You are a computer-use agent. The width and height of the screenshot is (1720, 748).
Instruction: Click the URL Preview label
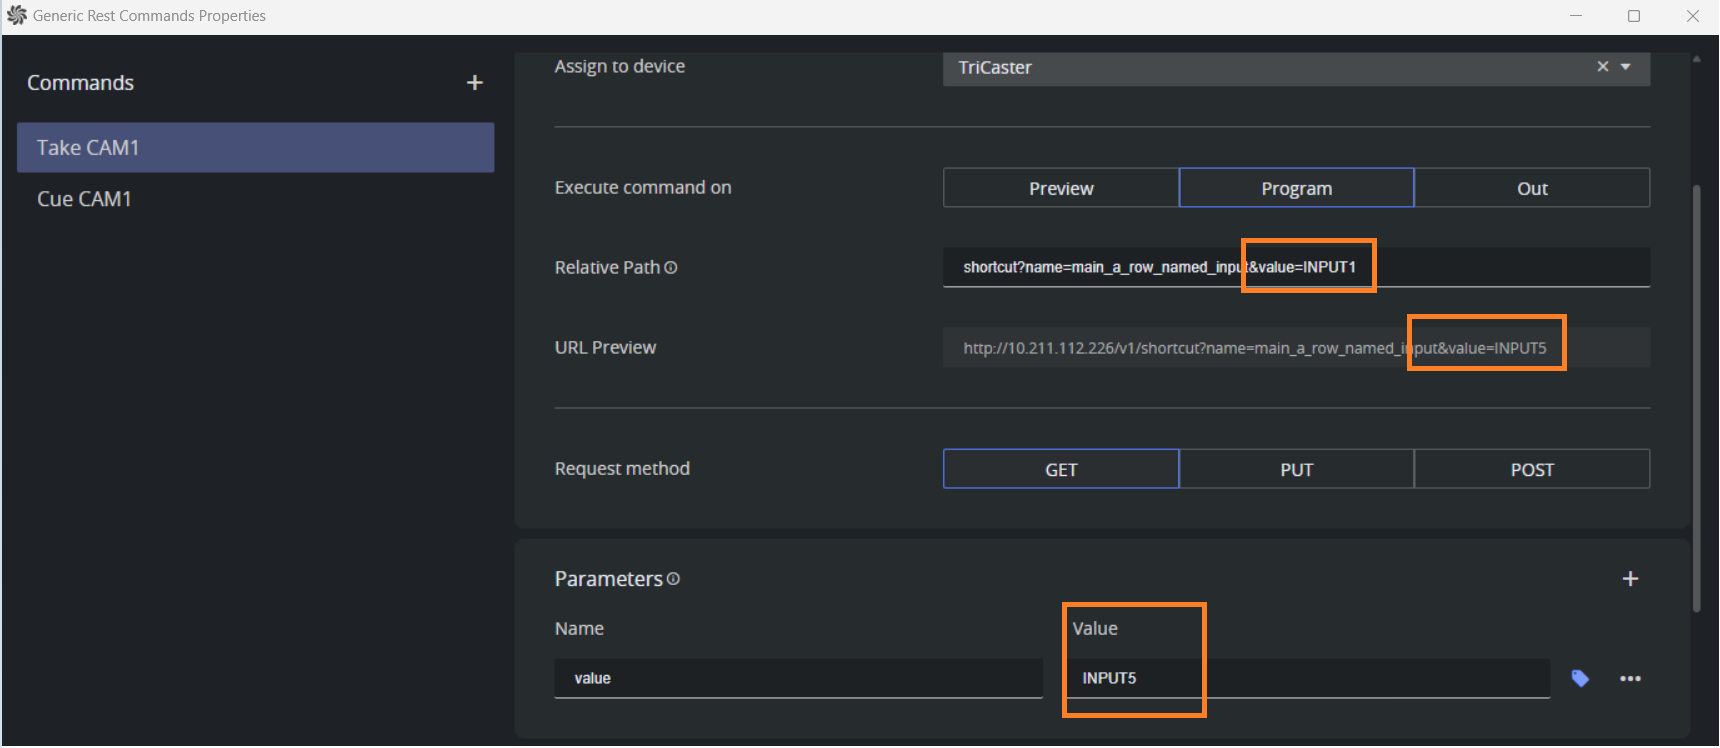(x=605, y=348)
